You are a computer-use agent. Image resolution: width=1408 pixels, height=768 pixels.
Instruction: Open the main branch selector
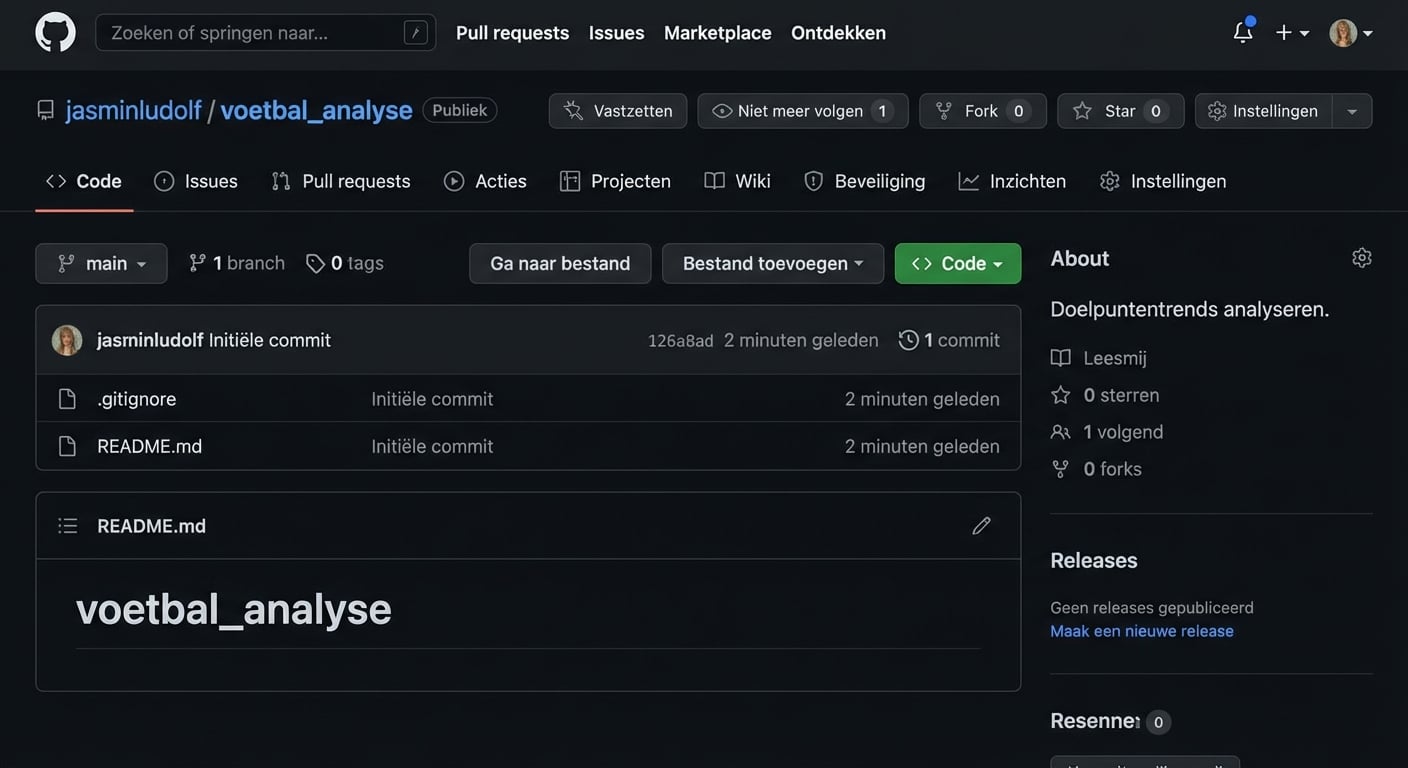(101, 262)
